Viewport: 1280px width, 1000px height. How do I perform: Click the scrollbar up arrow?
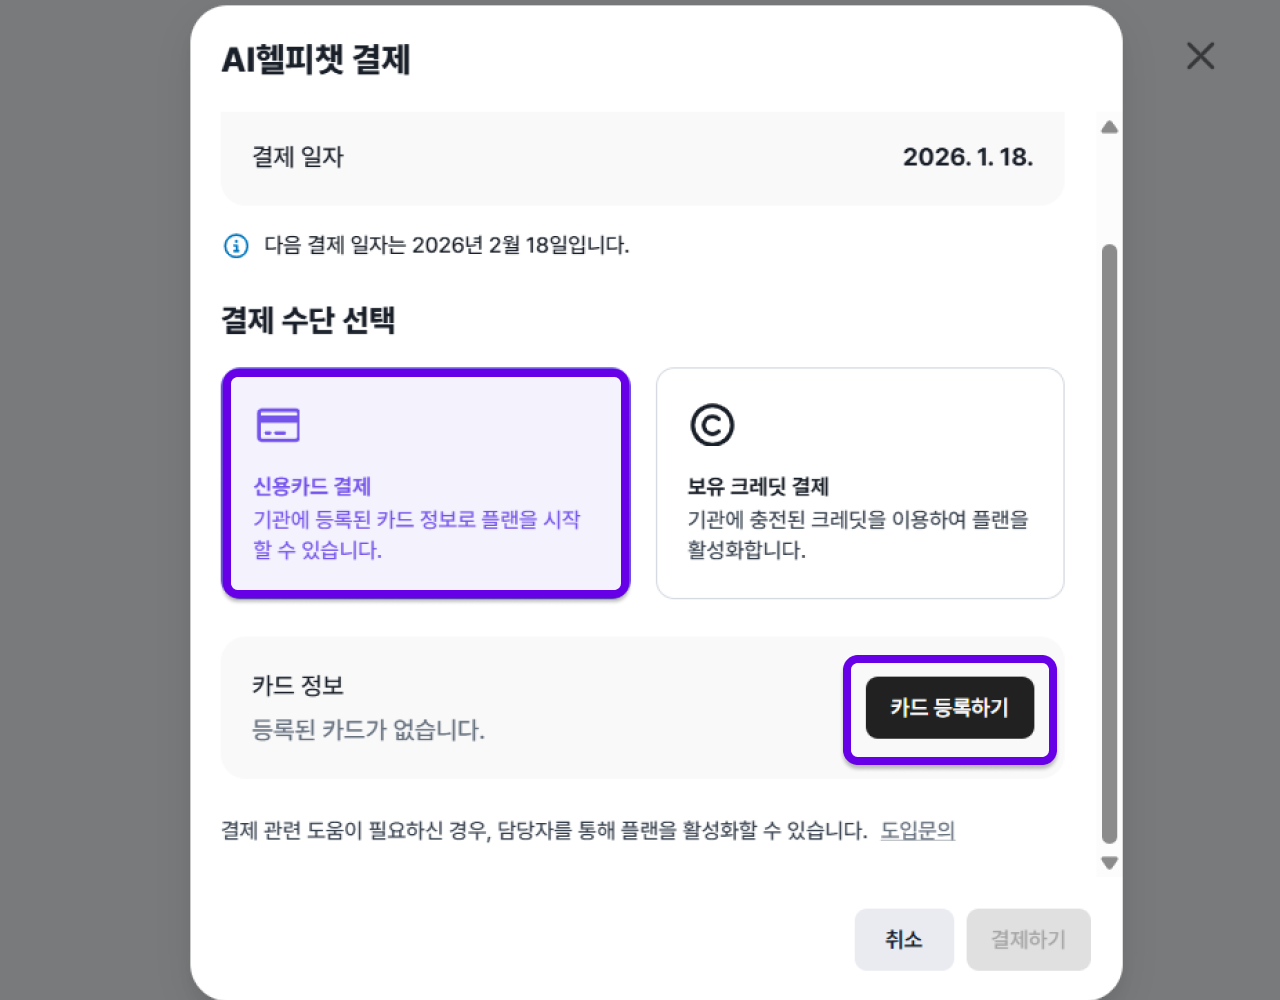[1109, 126]
